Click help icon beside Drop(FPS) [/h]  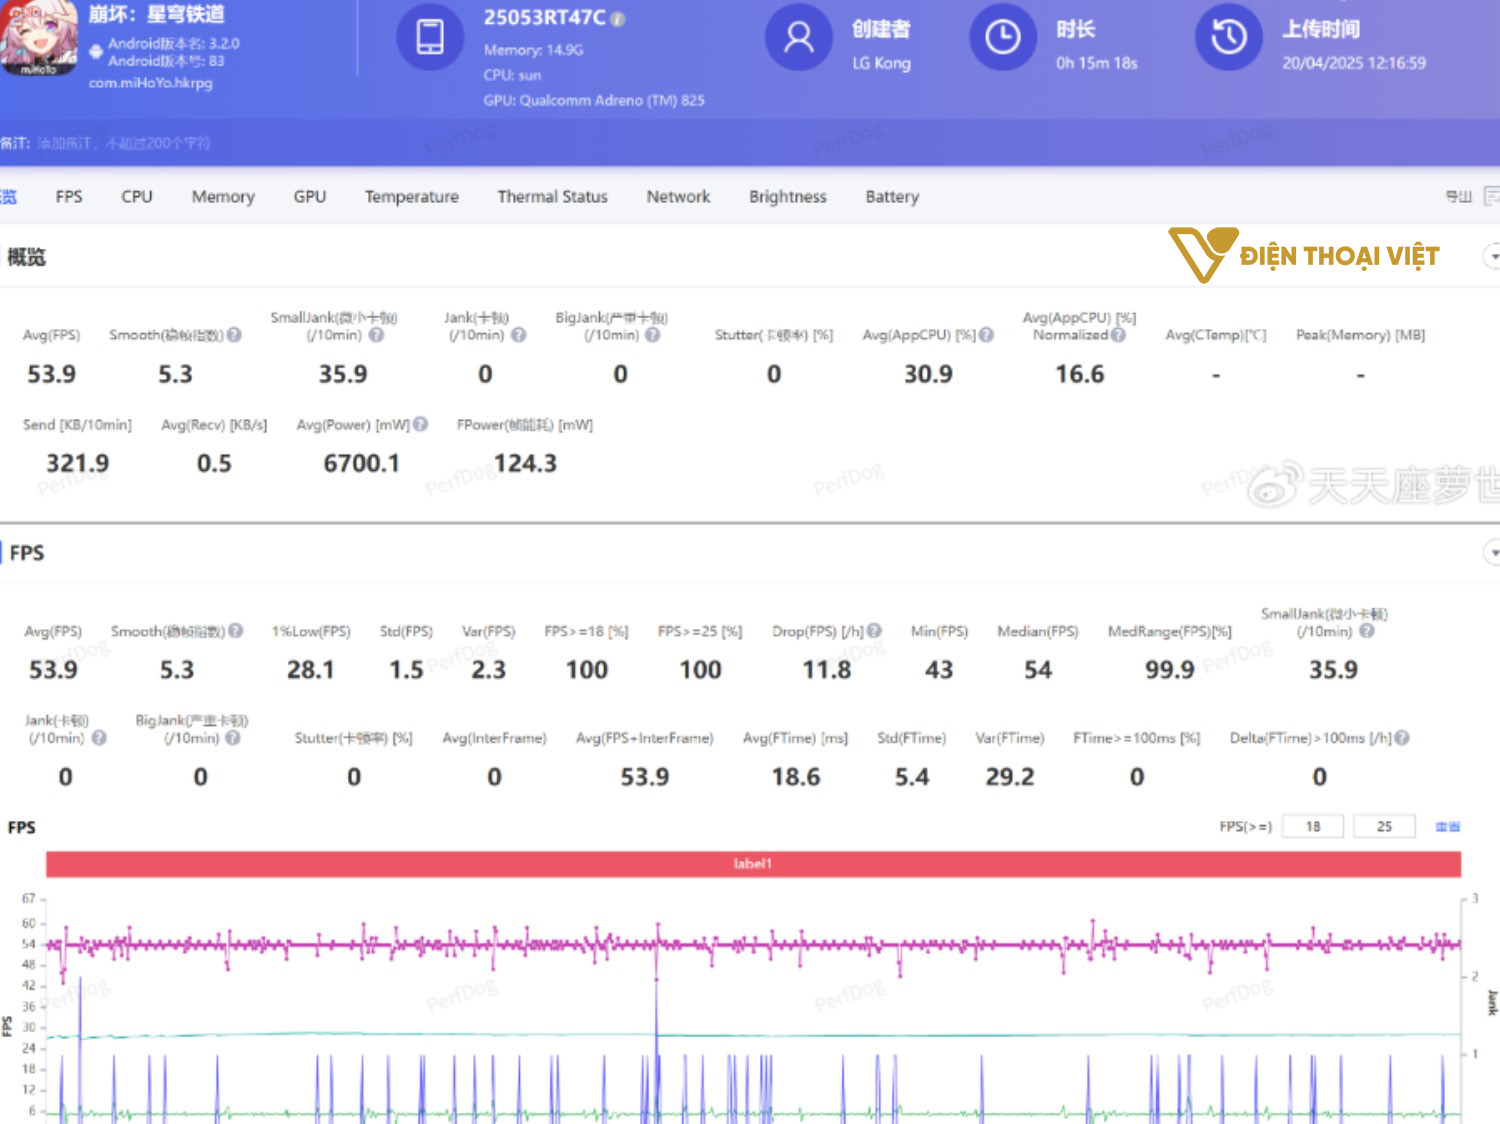coord(874,631)
